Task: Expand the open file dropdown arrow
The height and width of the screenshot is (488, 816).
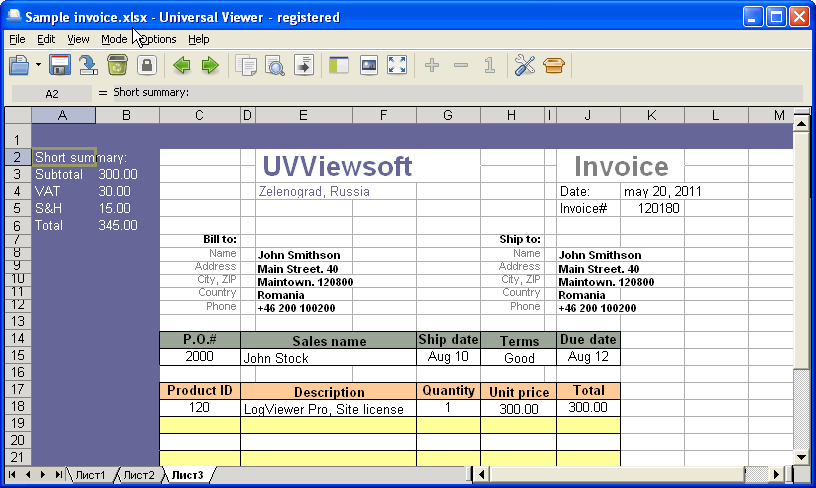Action: click(x=38, y=66)
